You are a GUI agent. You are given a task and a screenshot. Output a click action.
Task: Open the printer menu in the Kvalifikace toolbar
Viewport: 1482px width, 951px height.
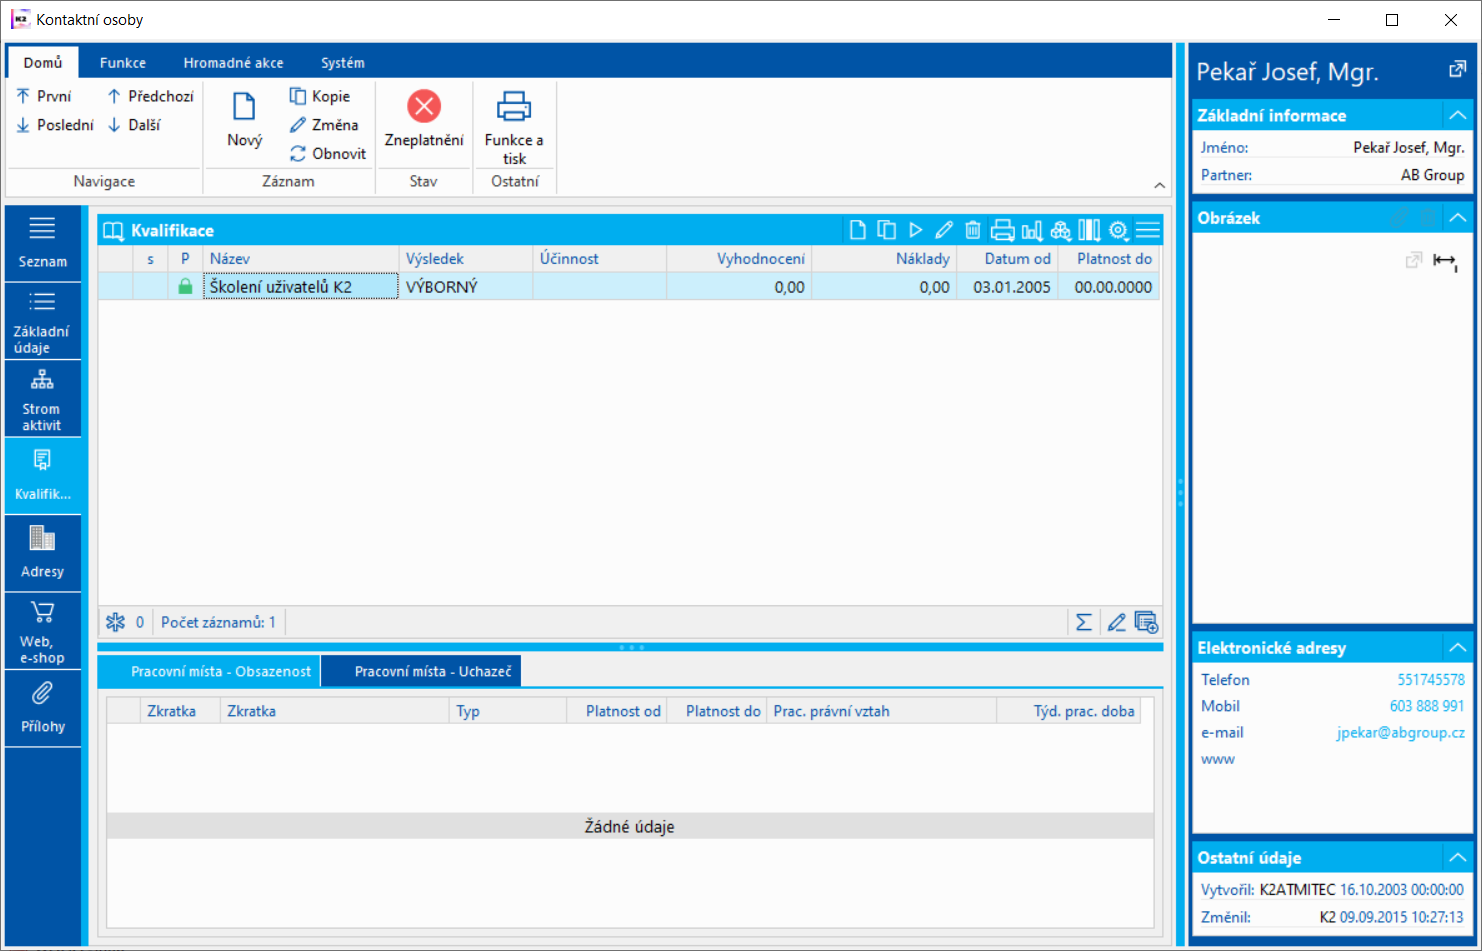tap(1002, 230)
